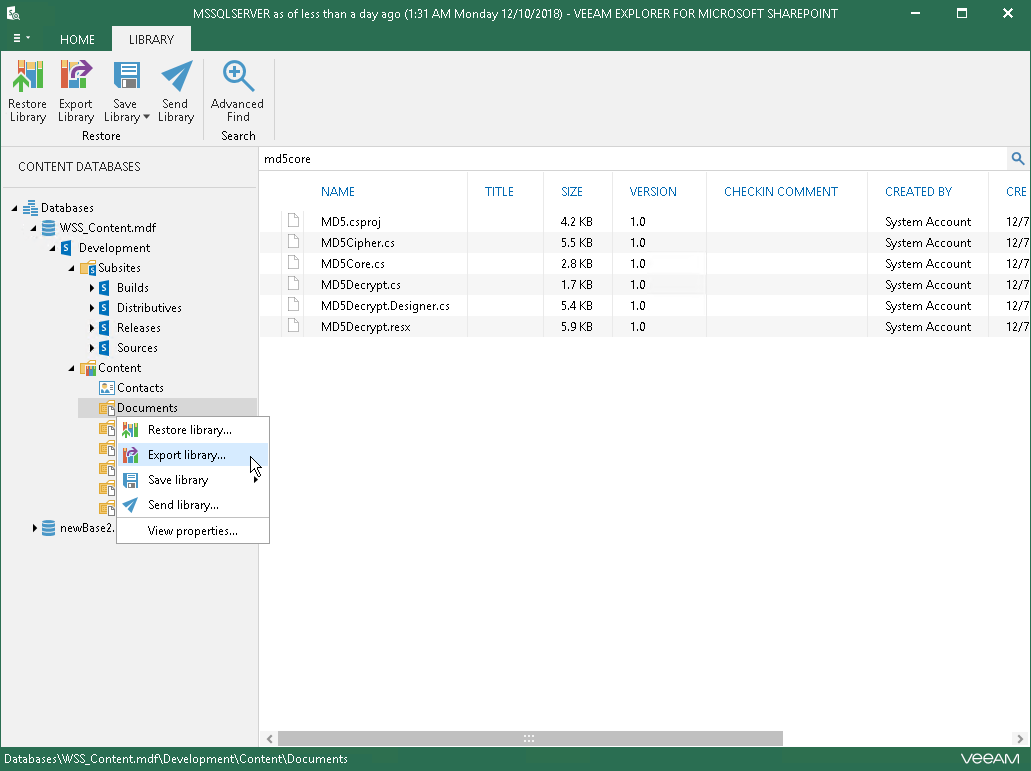Expand the Releases subsite
1031x771 pixels.
[x=91, y=328]
